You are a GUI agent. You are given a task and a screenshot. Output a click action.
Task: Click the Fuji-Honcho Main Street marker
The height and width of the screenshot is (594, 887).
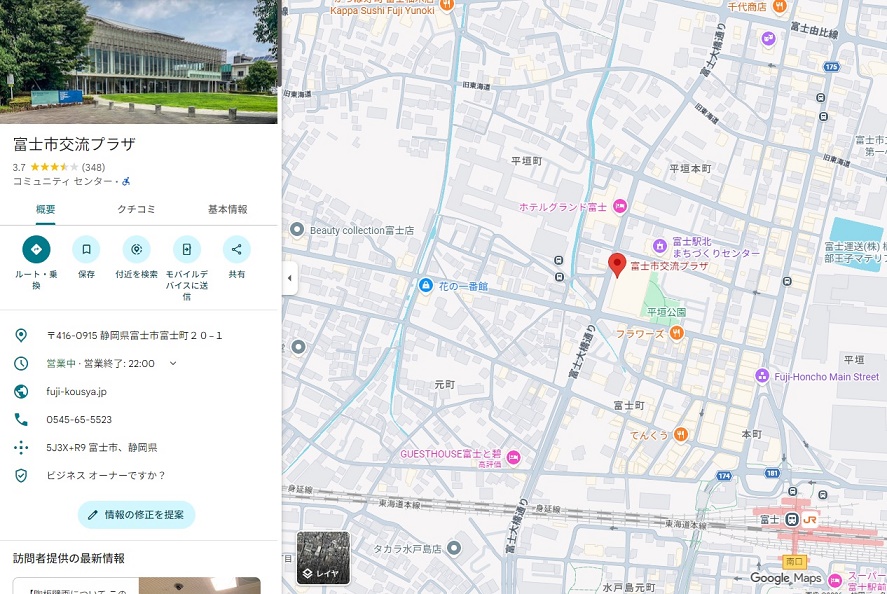[x=762, y=376]
